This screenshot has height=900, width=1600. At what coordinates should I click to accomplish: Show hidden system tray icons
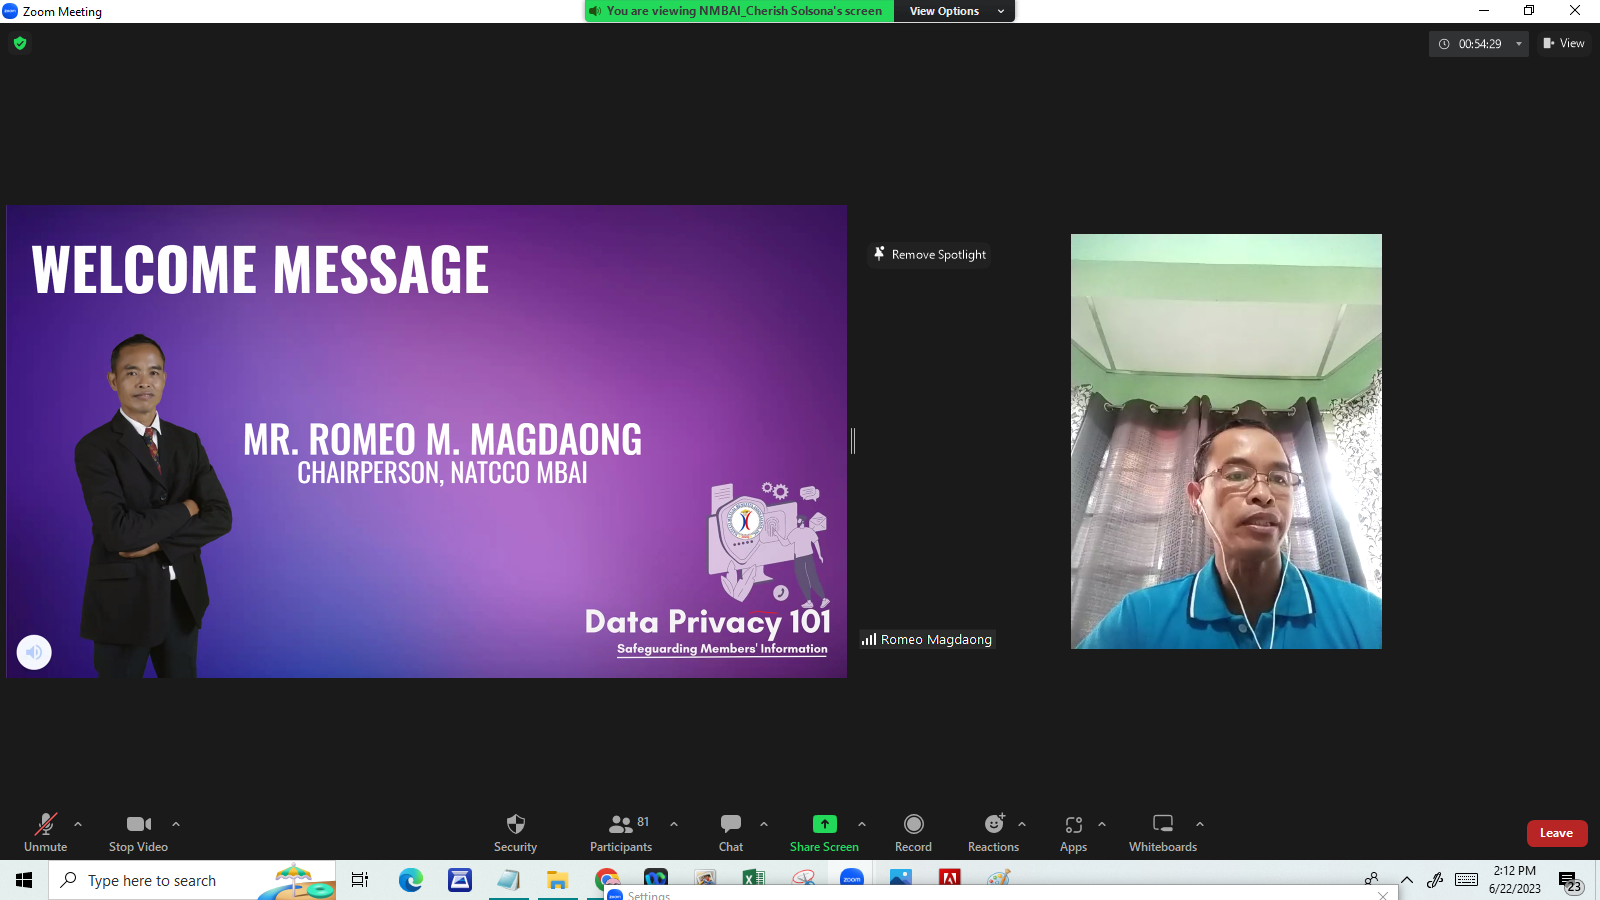click(x=1406, y=880)
